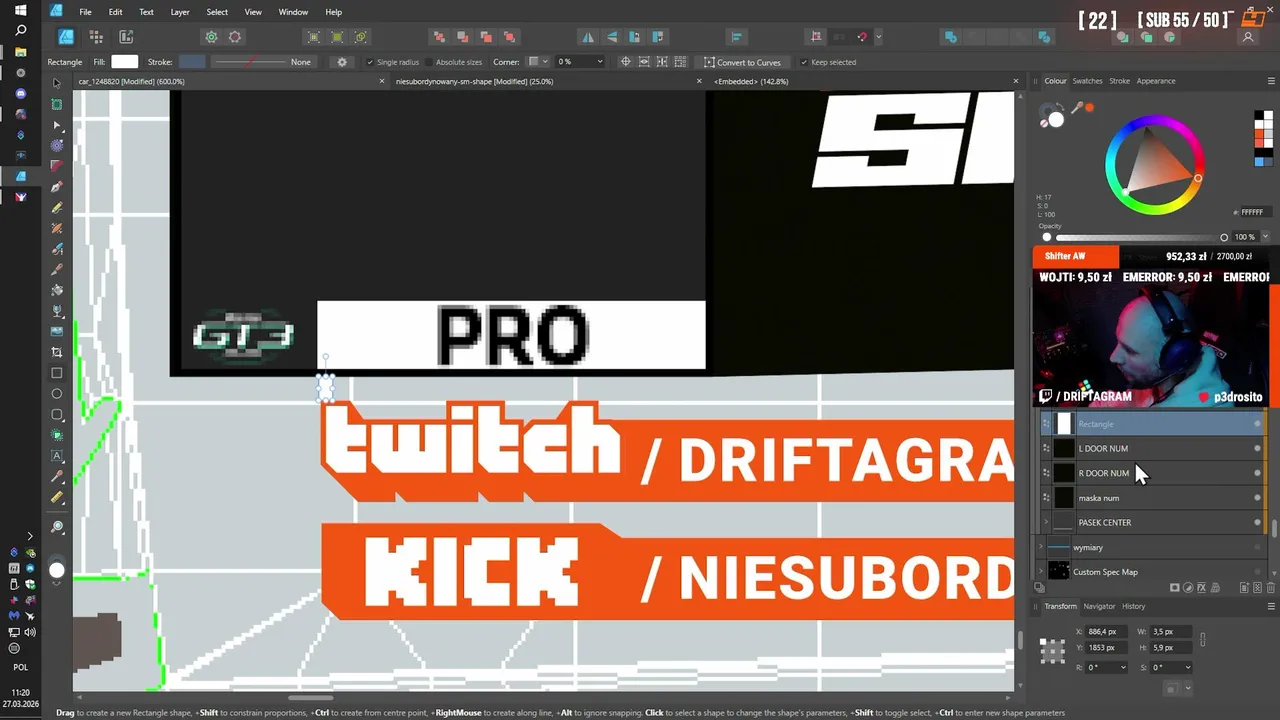Click the Move to Front arrange icon
This screenshot has height=720, width=1280.
[509, 37]
